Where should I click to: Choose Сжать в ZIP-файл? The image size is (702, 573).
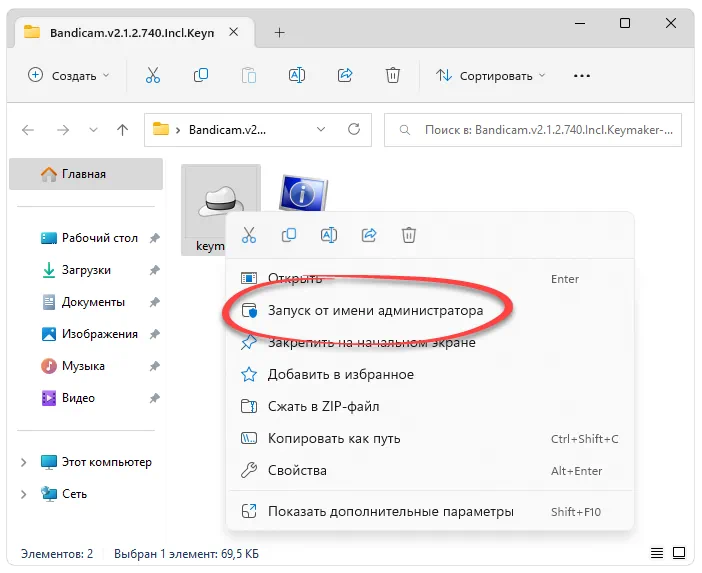click(430, 406)
